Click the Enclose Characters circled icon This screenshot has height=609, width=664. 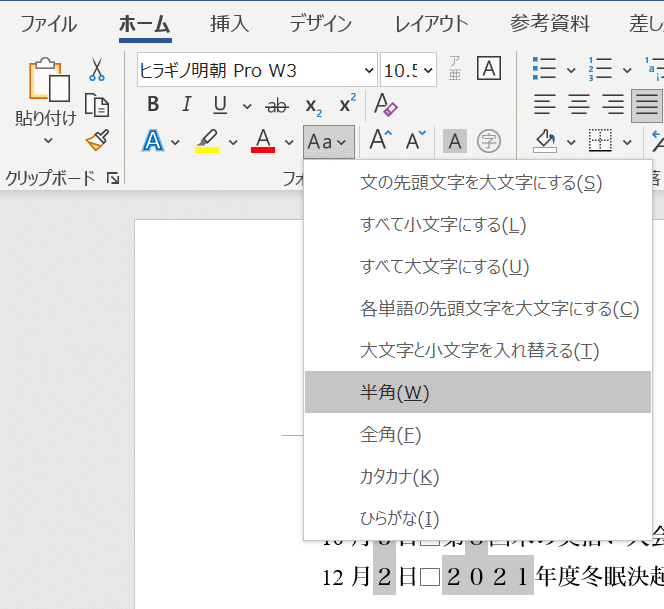[489, 141]
